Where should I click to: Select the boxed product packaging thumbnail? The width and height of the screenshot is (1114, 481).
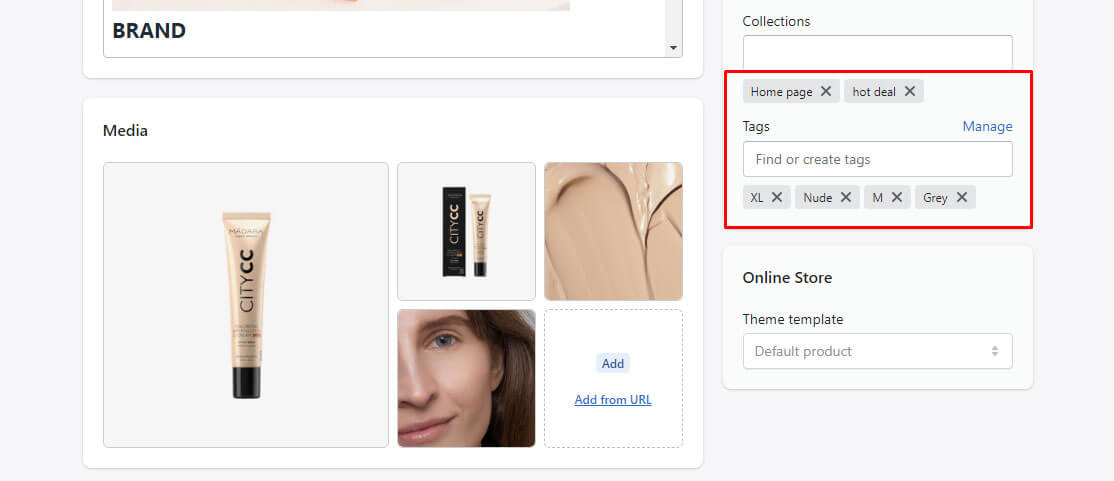(x=466, y=232)
